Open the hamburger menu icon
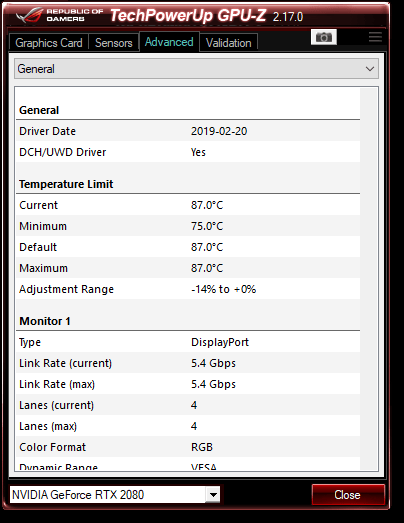This screenshot has width=404, height=523. pos(375,37)
